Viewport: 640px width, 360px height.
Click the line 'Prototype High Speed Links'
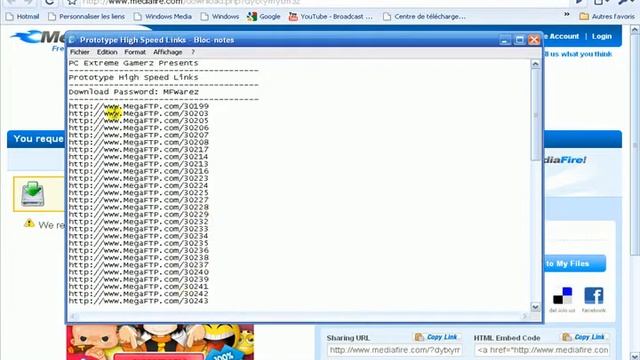133,78
